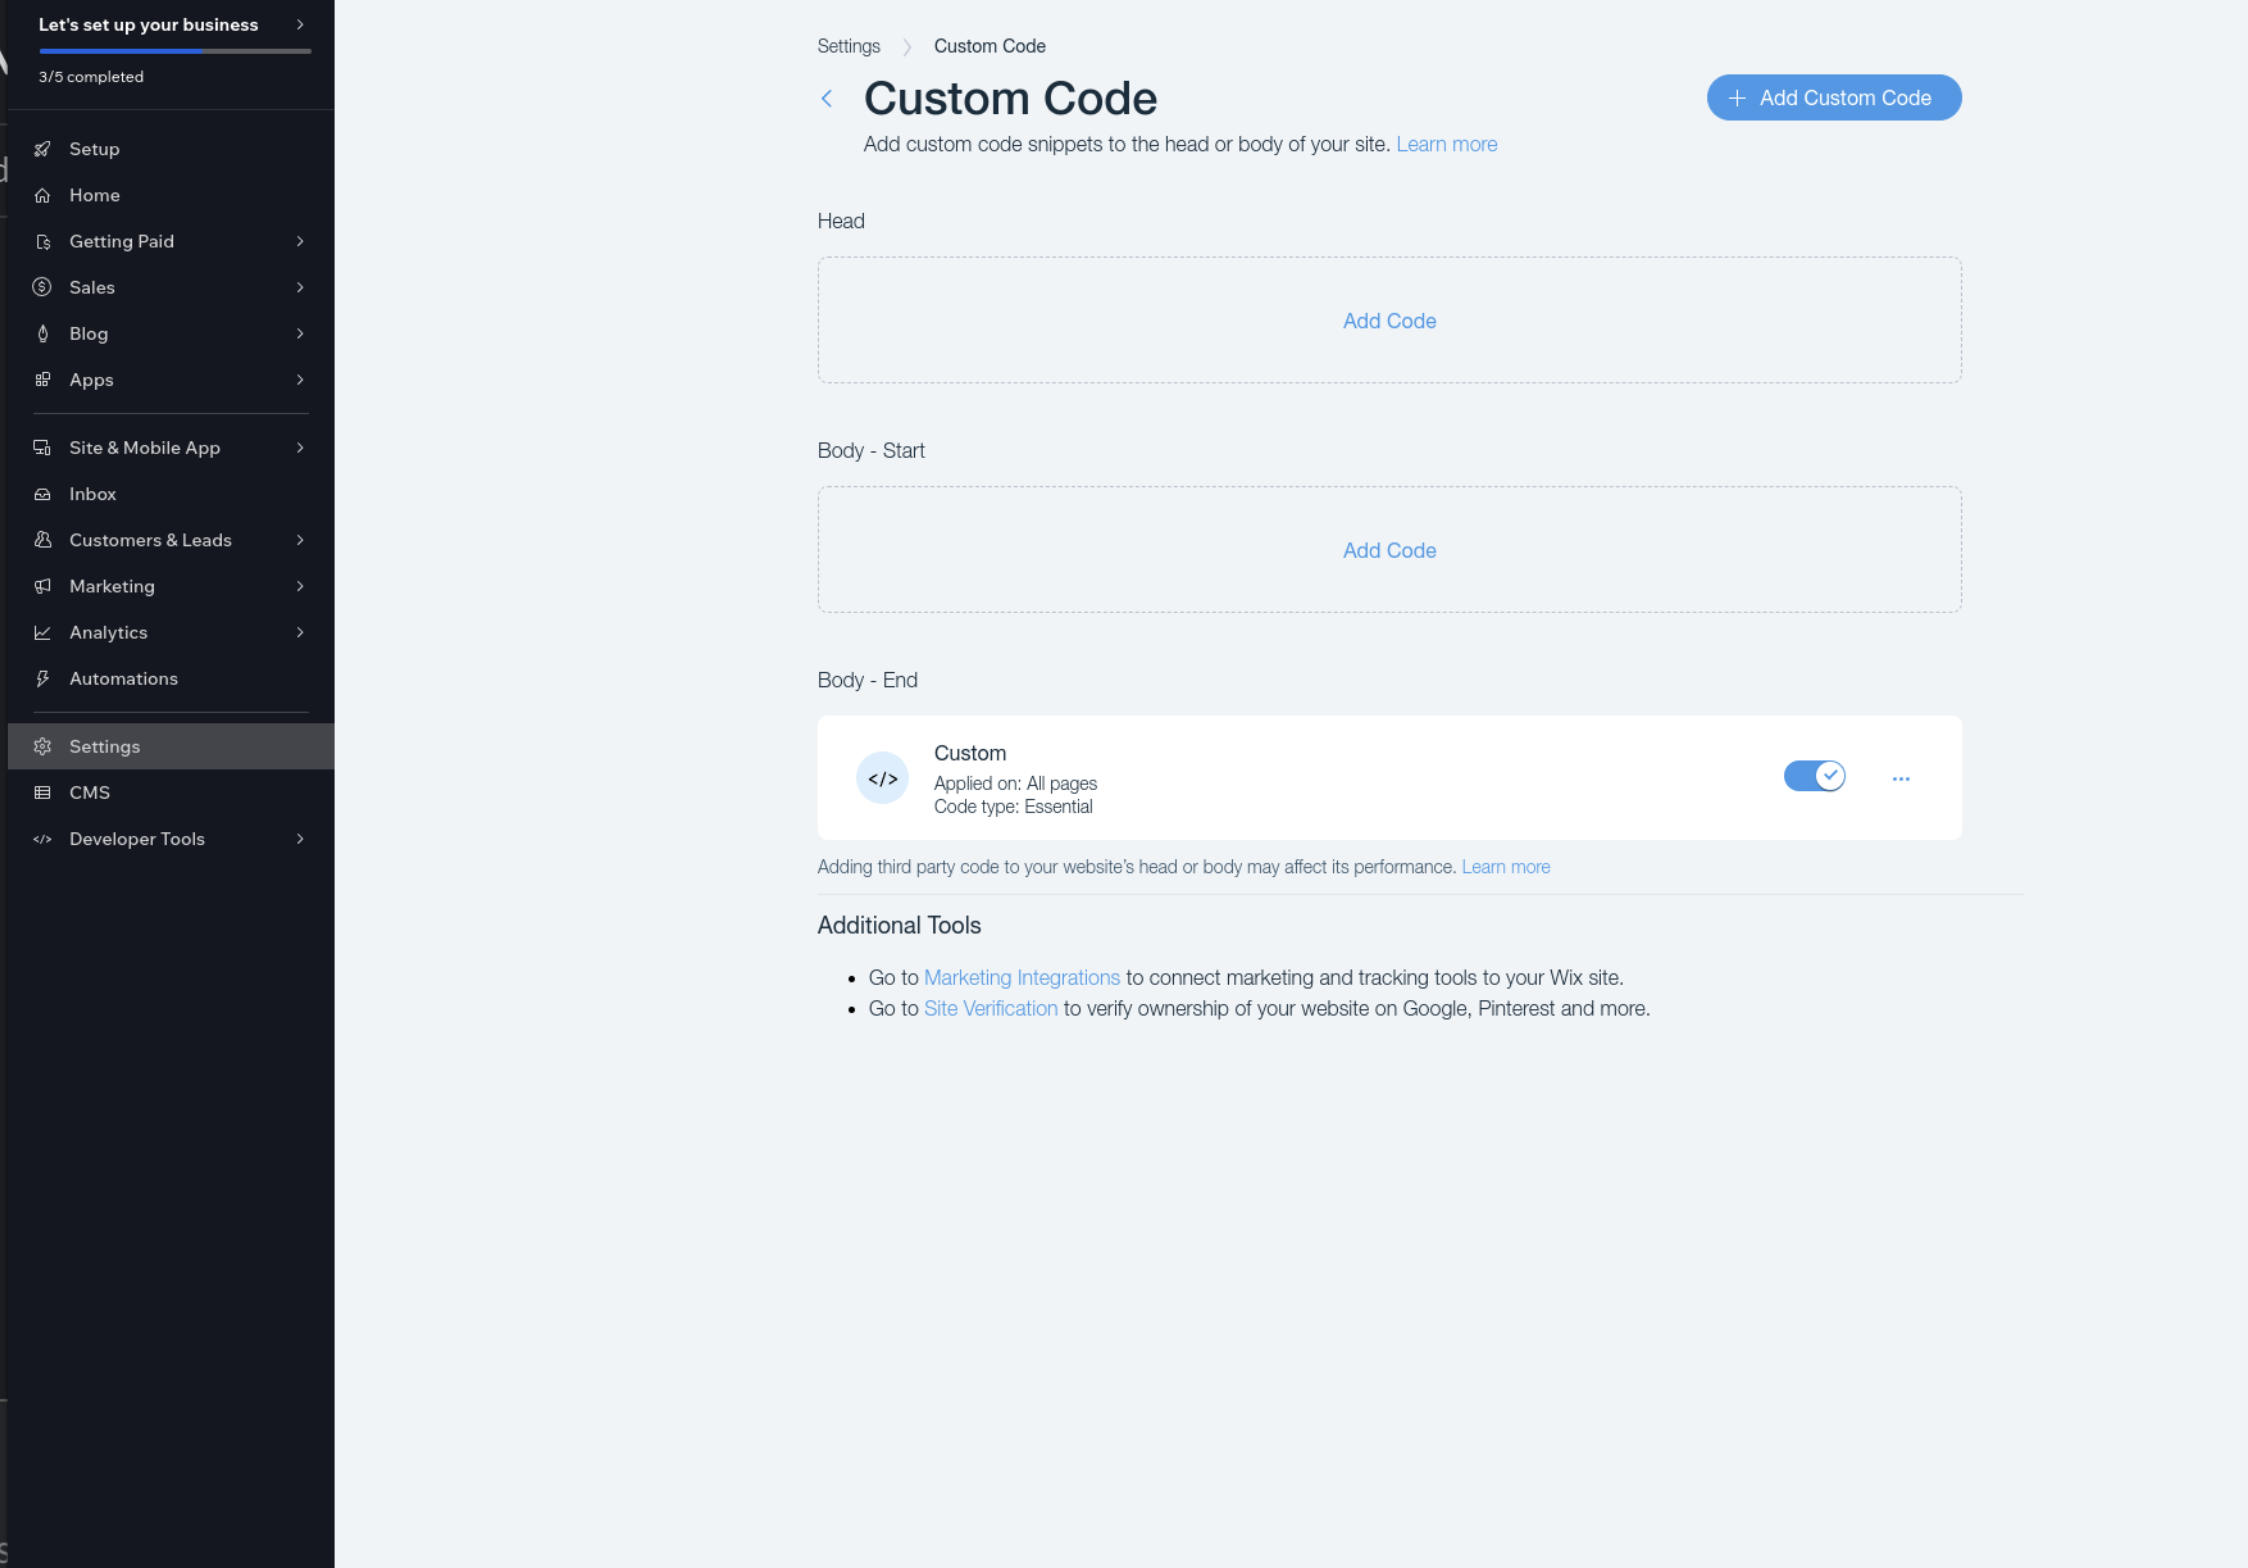The width and height of the screenshot is (2248, 1568).
Task: Click Add Code in the Head section
Action: 1389,321
